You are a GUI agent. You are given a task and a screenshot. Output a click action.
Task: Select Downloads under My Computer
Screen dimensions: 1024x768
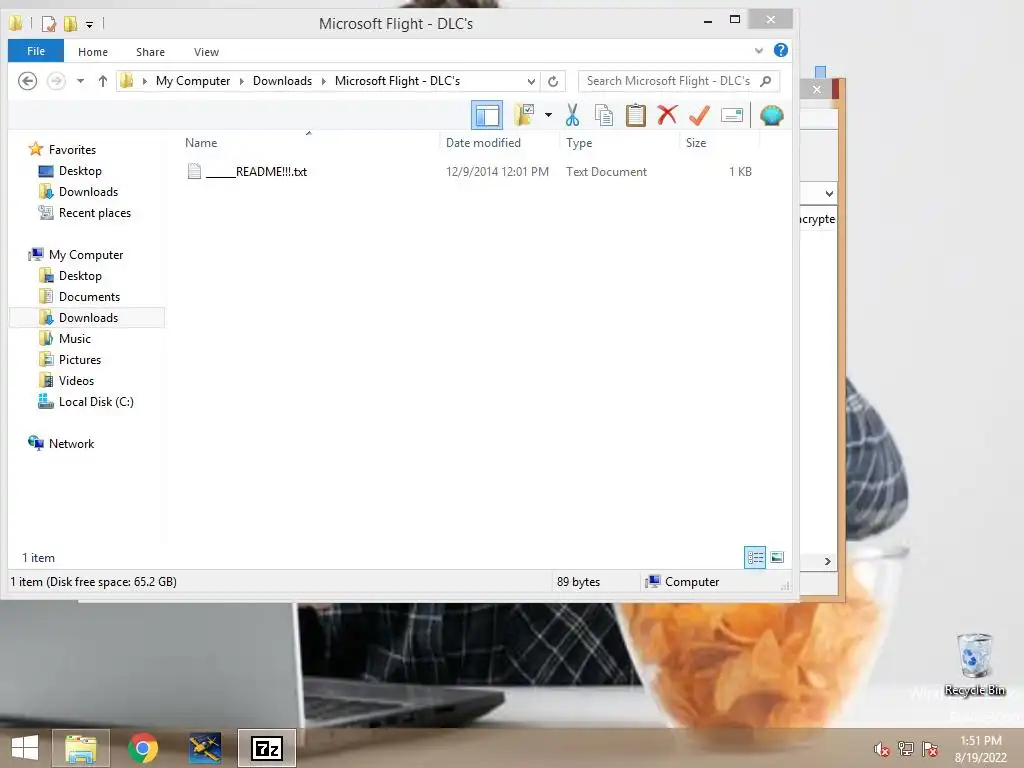88,317
